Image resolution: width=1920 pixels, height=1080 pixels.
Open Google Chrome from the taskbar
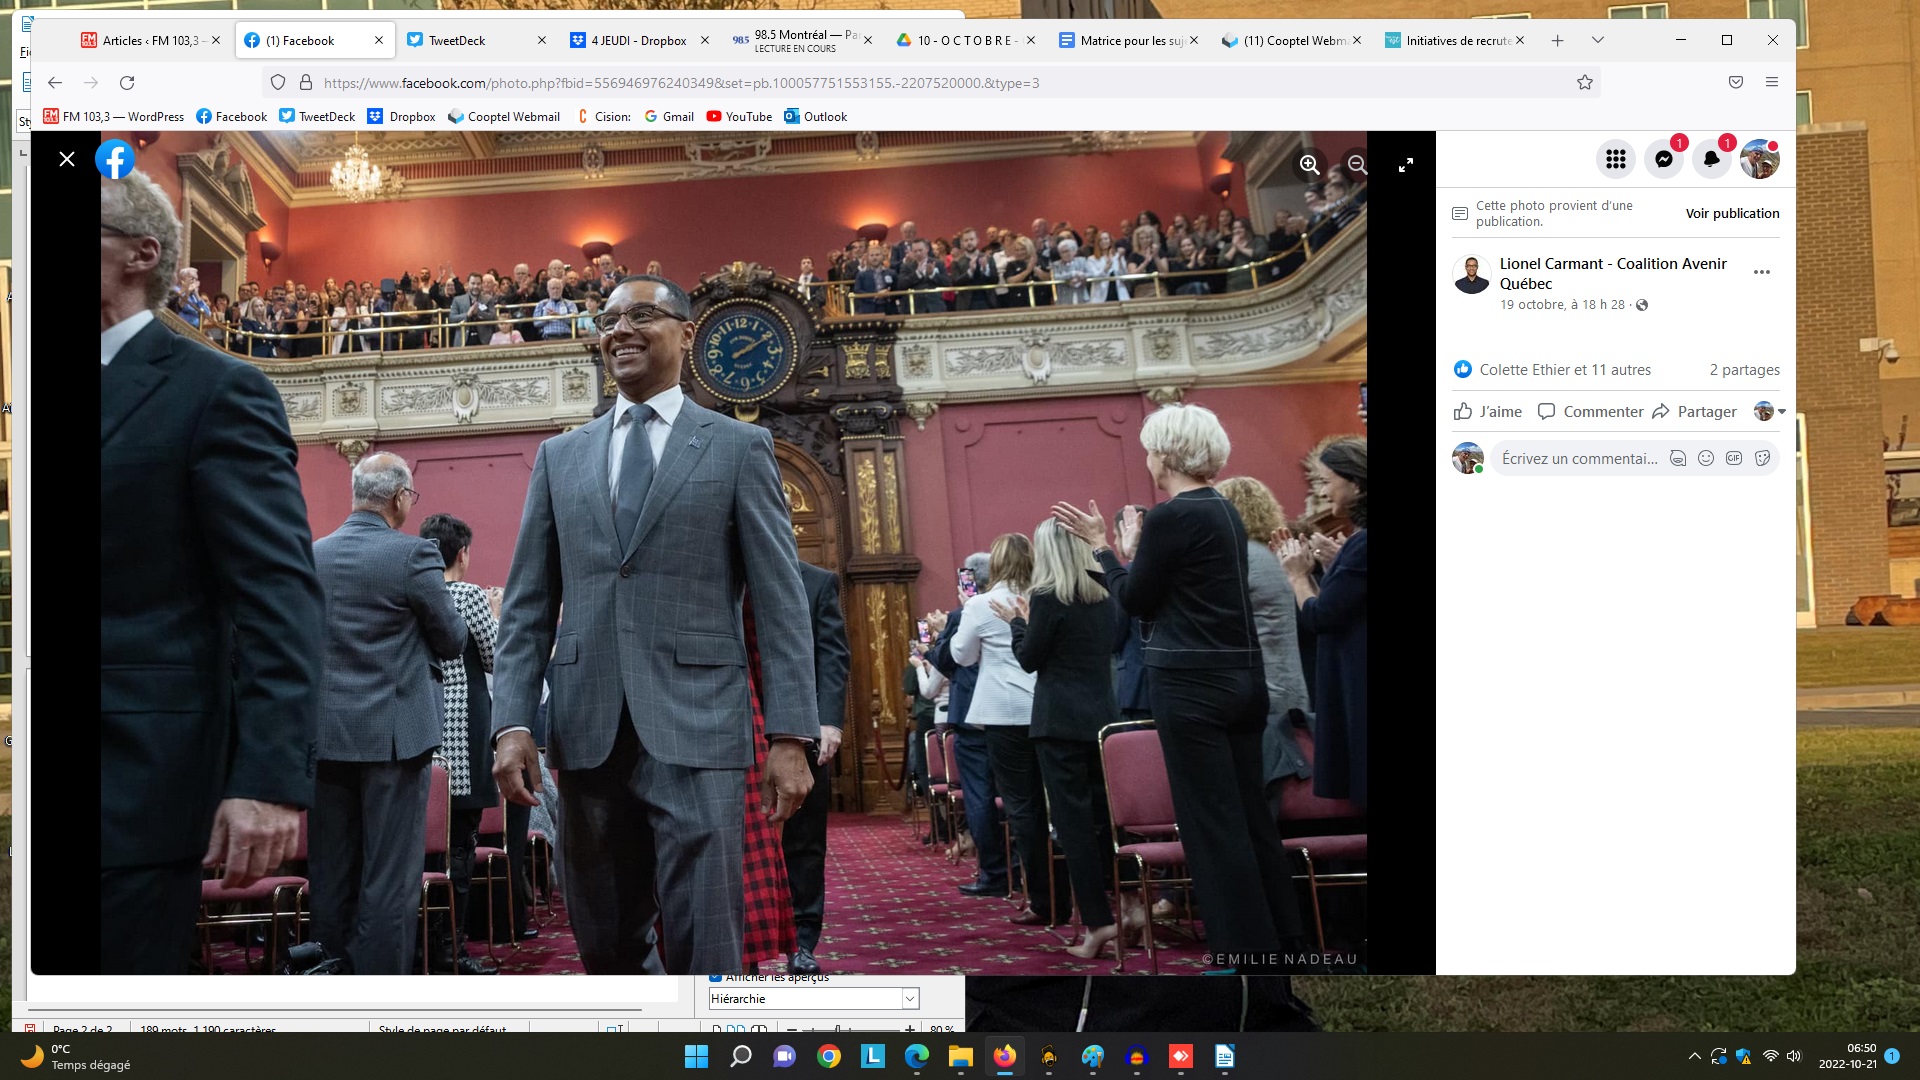click(828, 1057)
